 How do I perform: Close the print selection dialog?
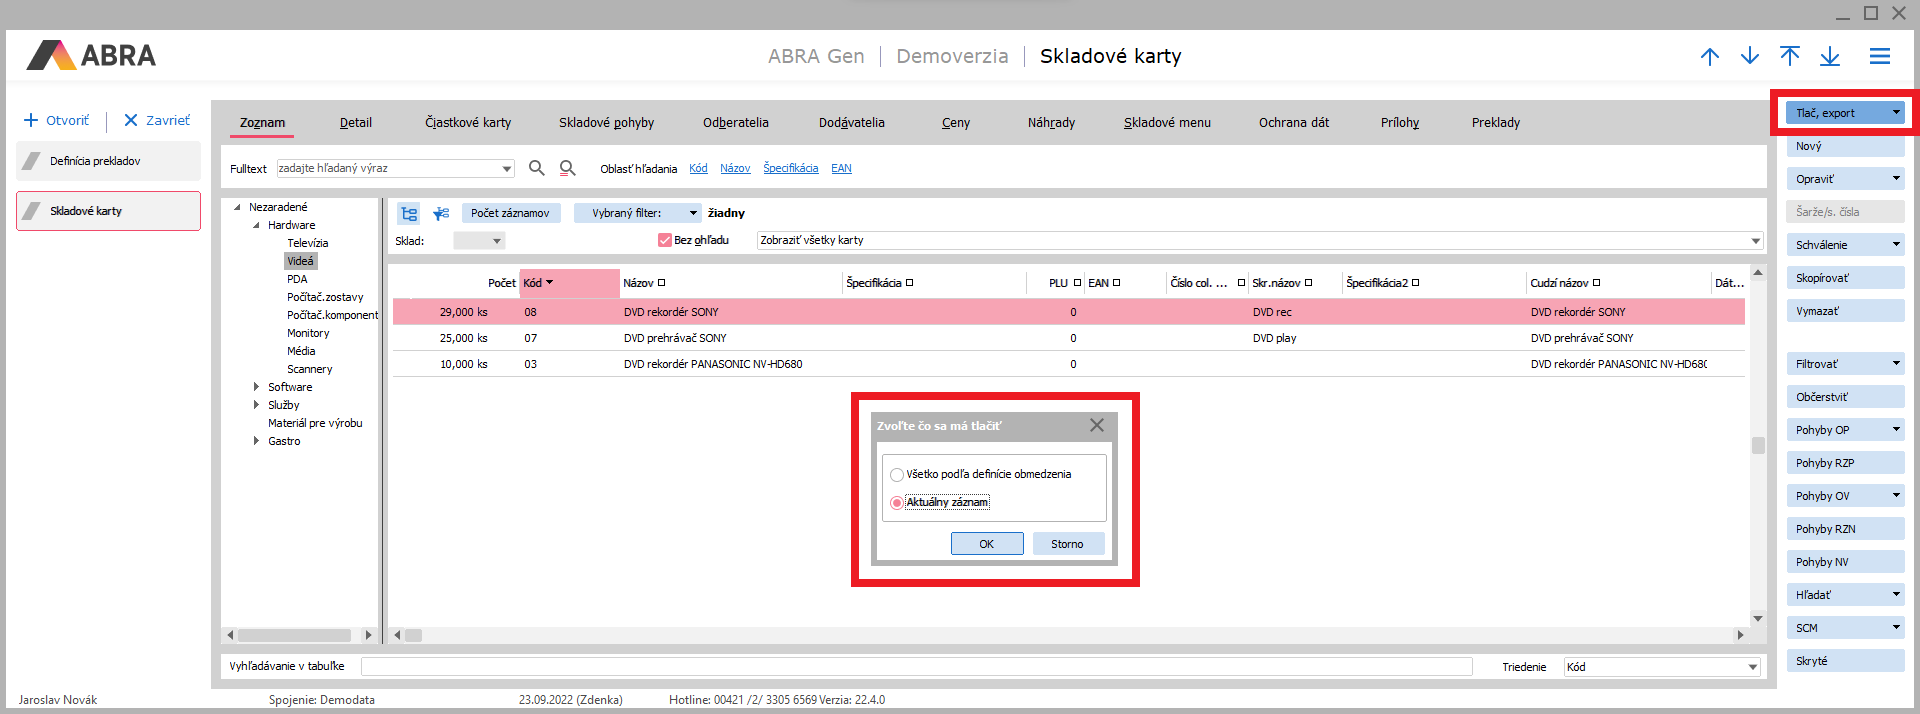click(1097, 425)
